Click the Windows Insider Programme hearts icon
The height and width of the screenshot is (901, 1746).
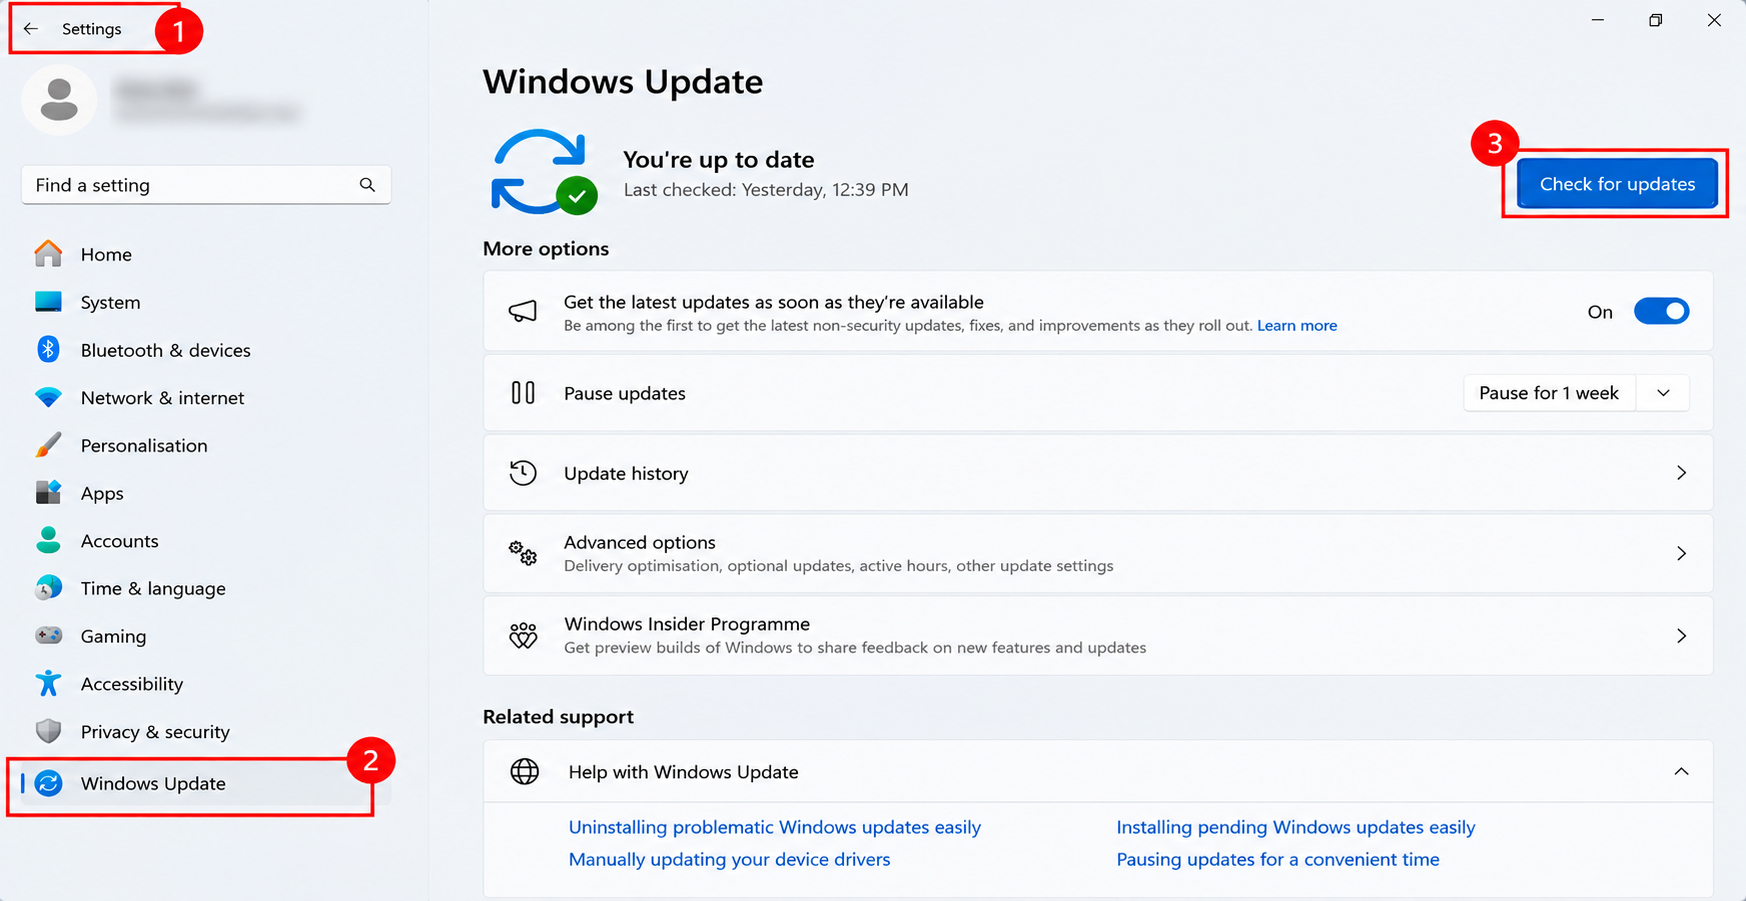(523, 635)
